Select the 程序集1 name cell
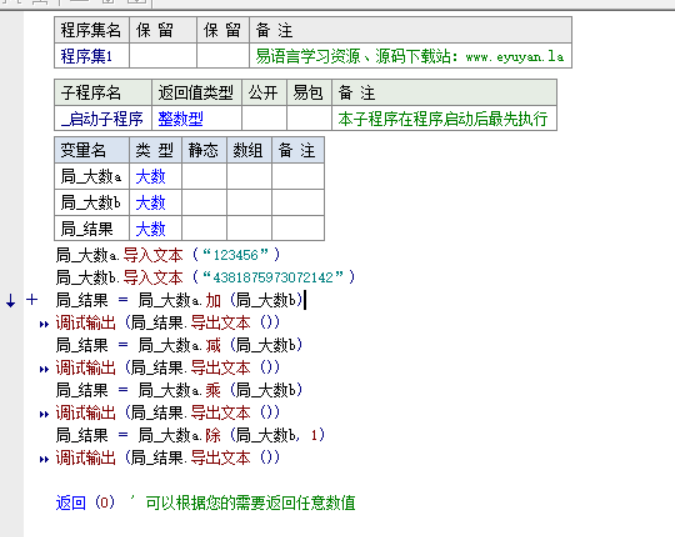This screenshot has width=675, height=537. tap(92, 56)
